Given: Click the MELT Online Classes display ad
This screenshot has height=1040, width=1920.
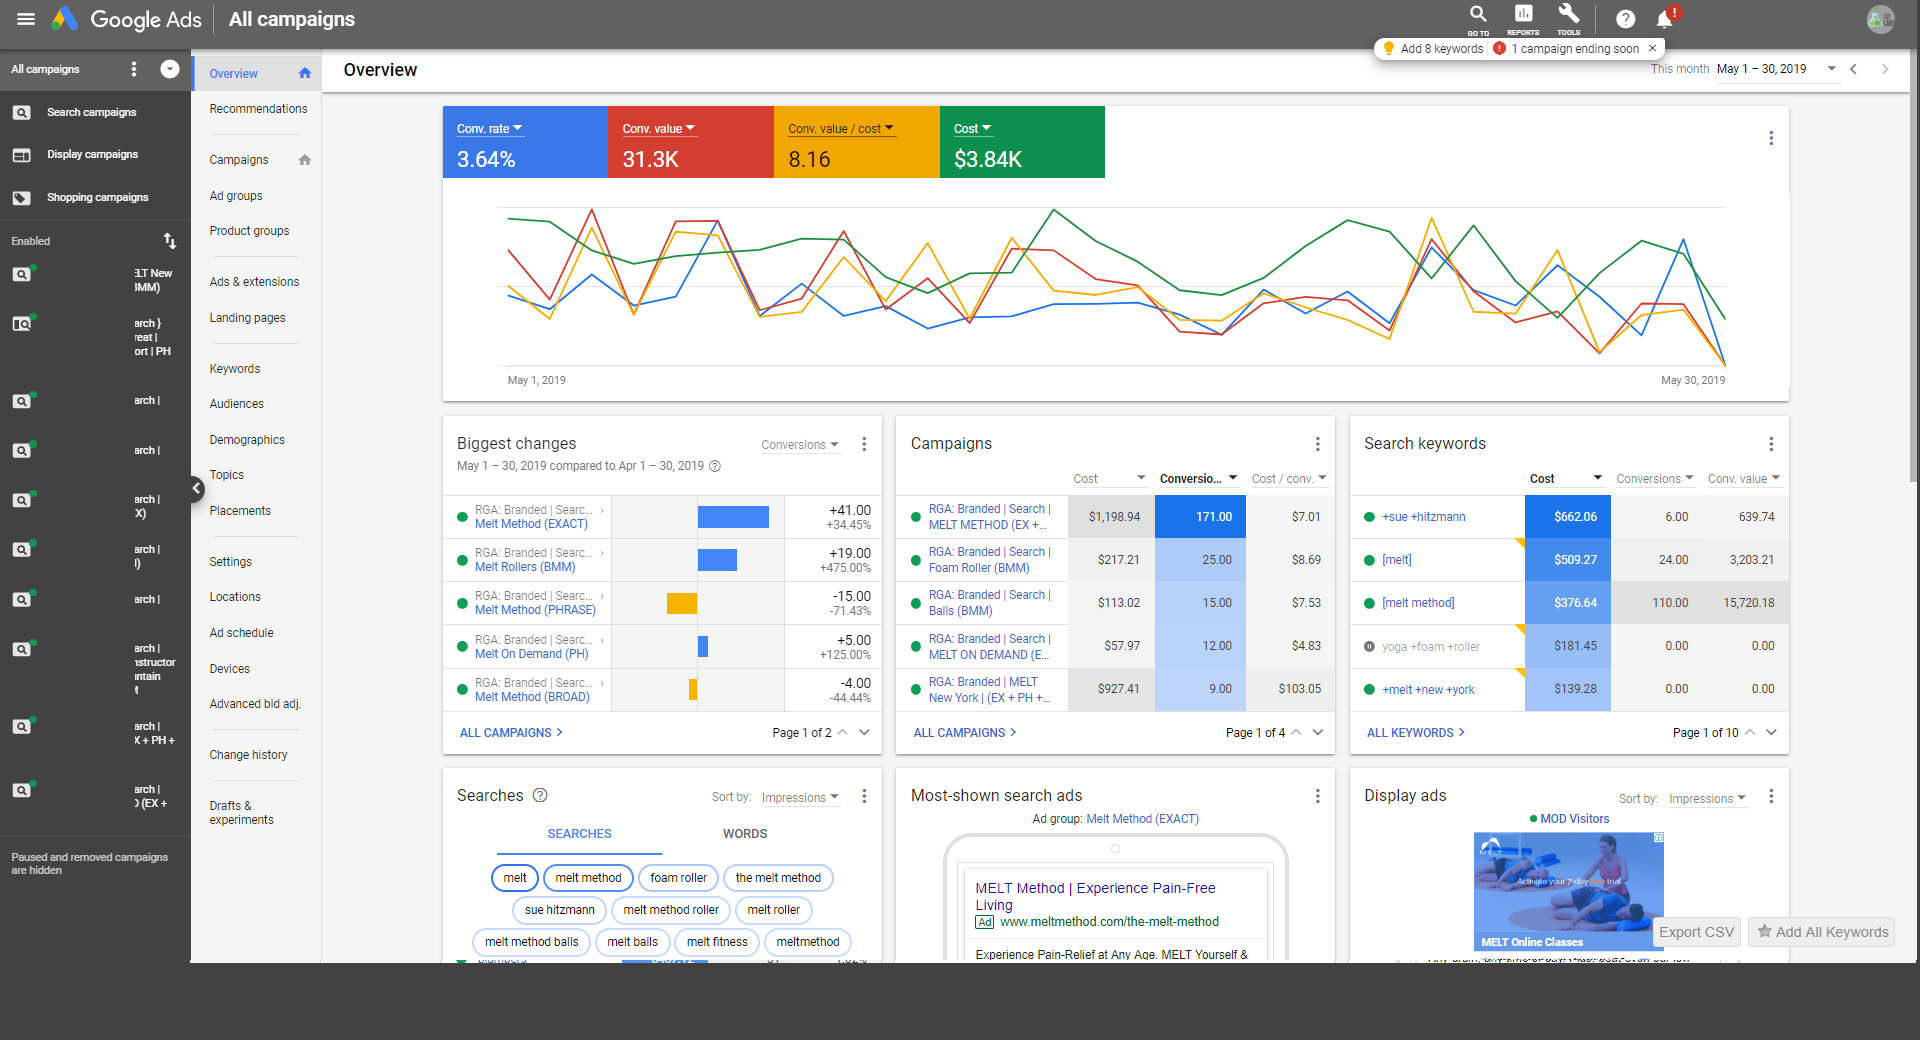Looking at the screenshot, I should [x=1568, y=891].
